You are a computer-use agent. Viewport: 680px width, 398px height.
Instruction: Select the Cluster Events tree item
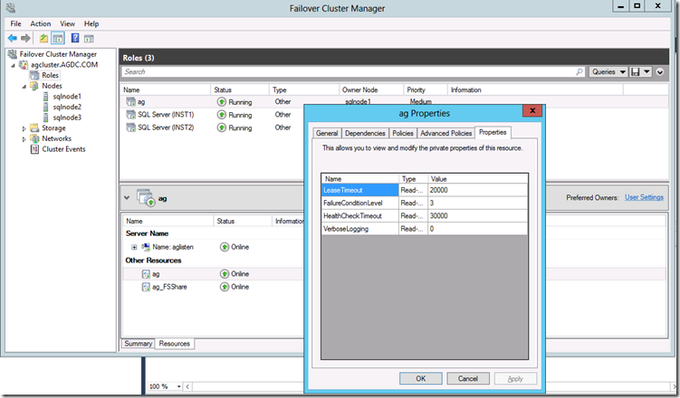[63, 149]
